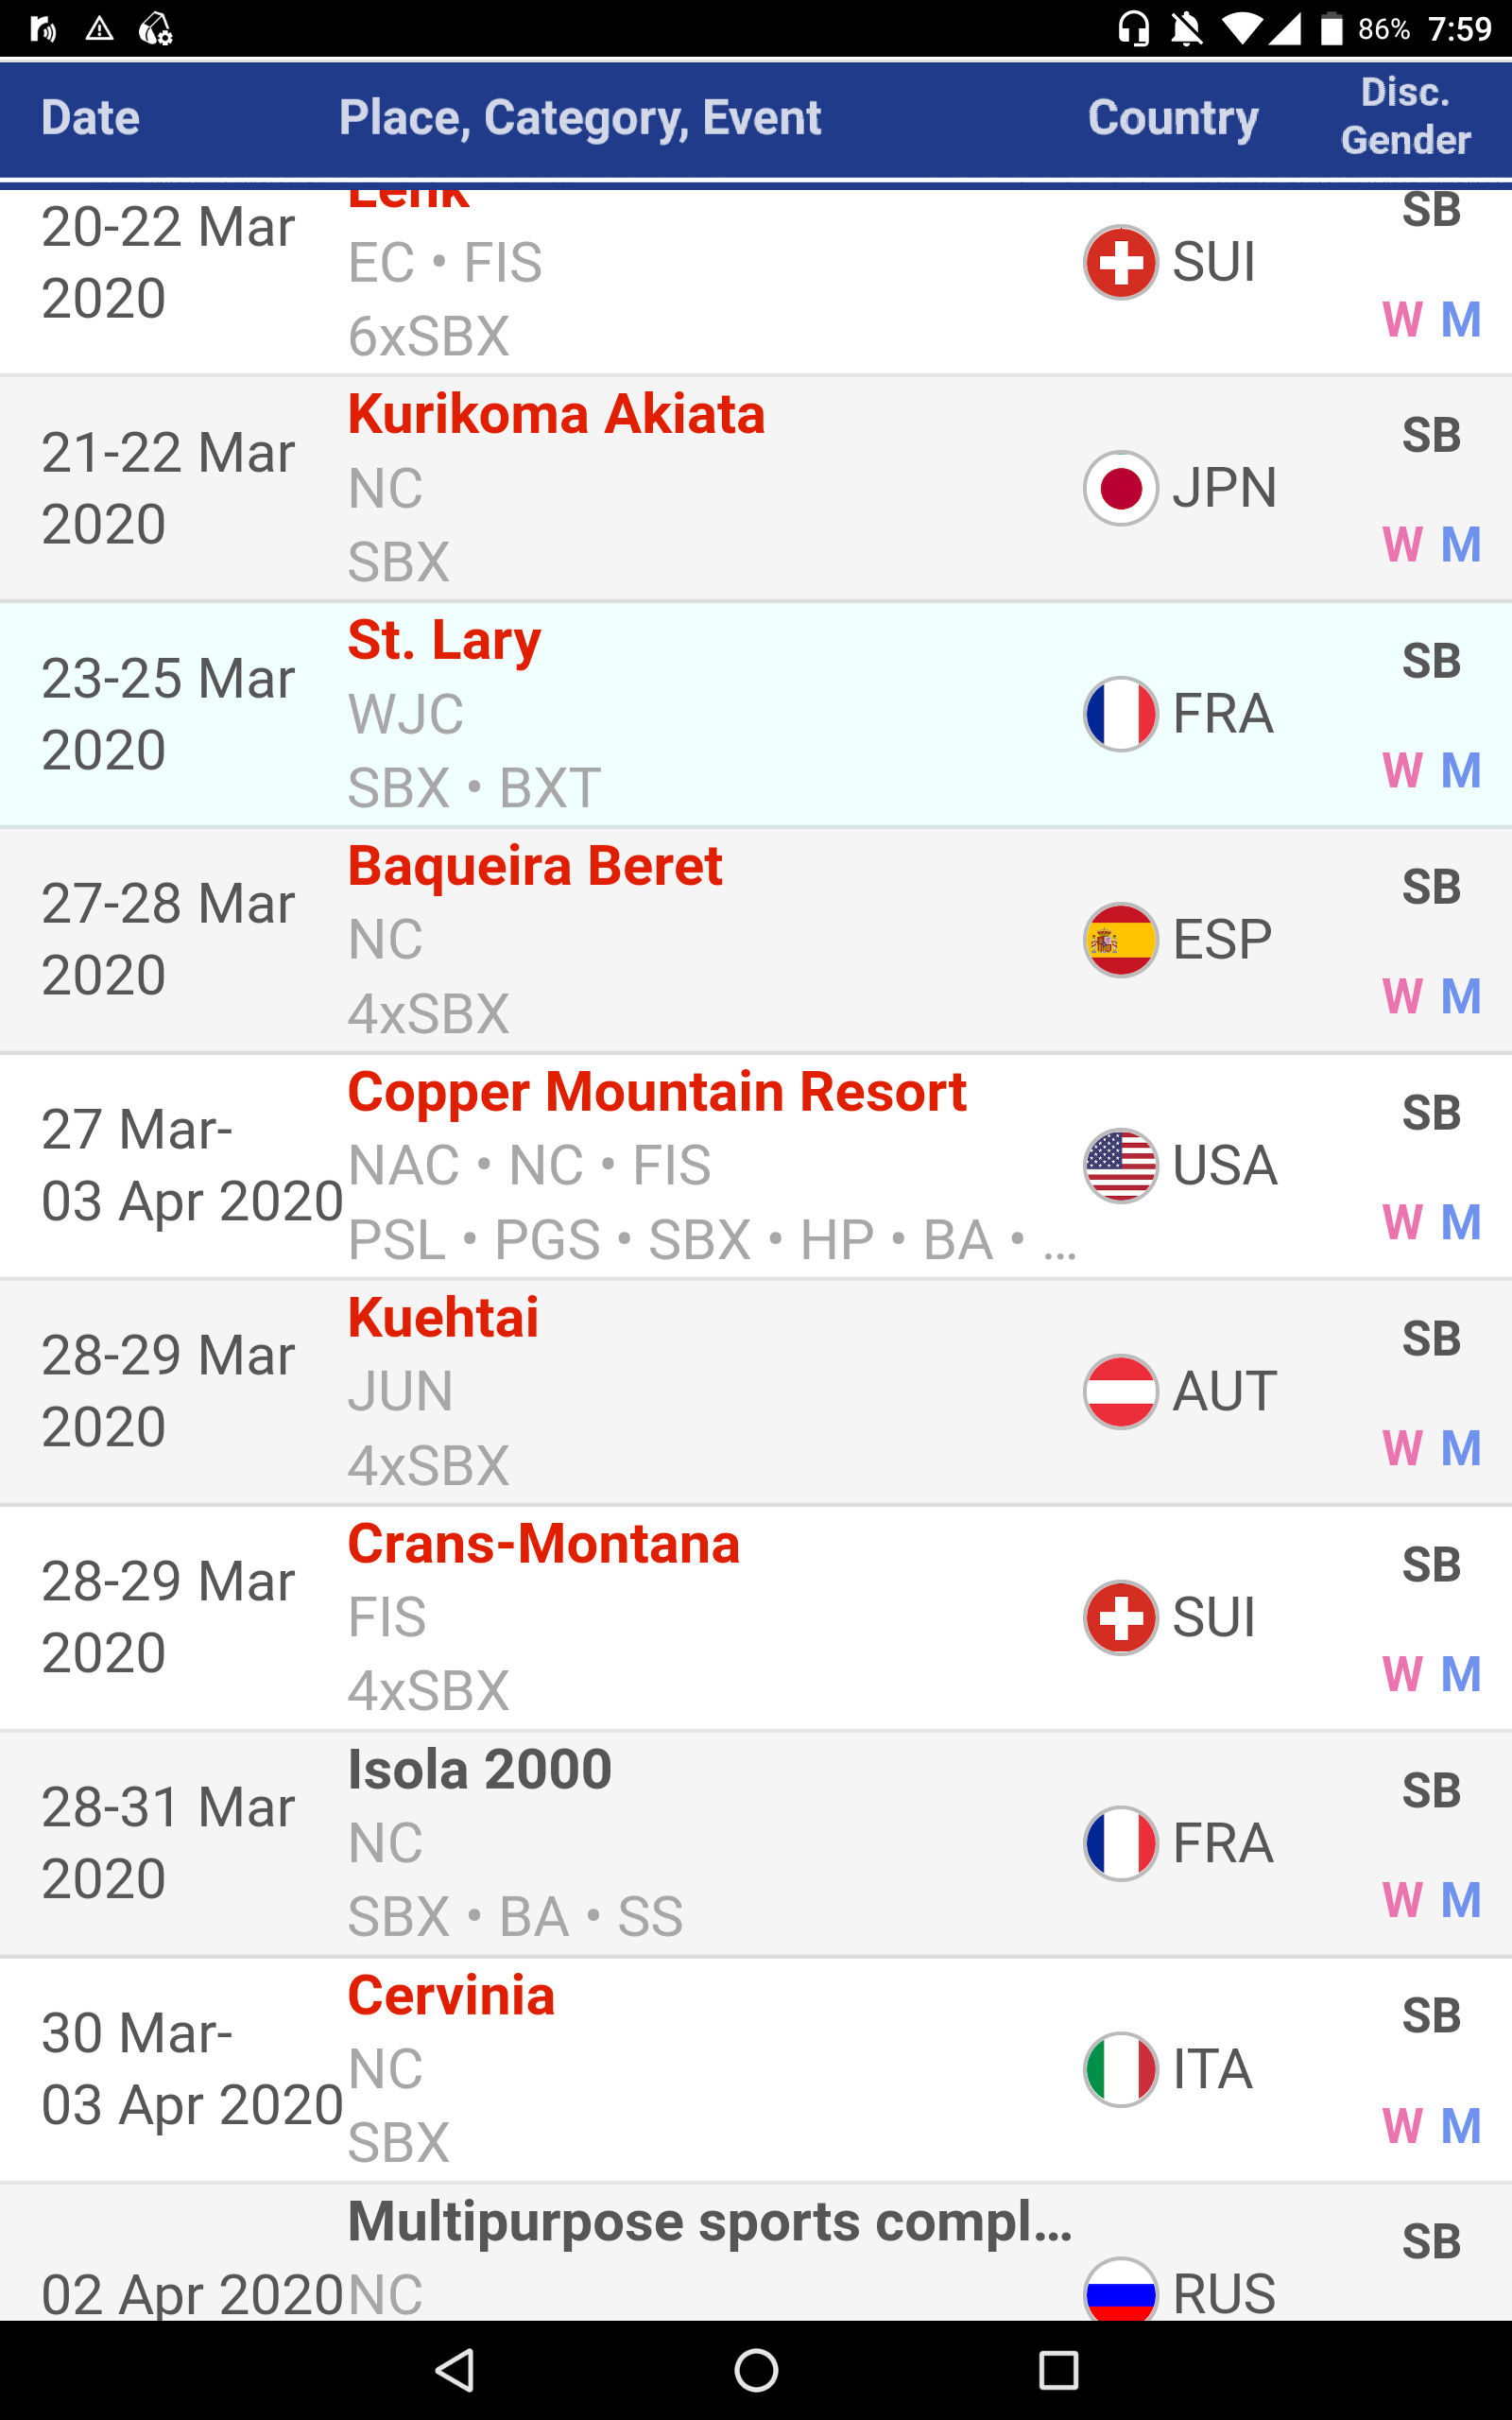Tap the France flag beside St. Lary
This screenshot has width=1512, height=2420.
point(1120,714)
